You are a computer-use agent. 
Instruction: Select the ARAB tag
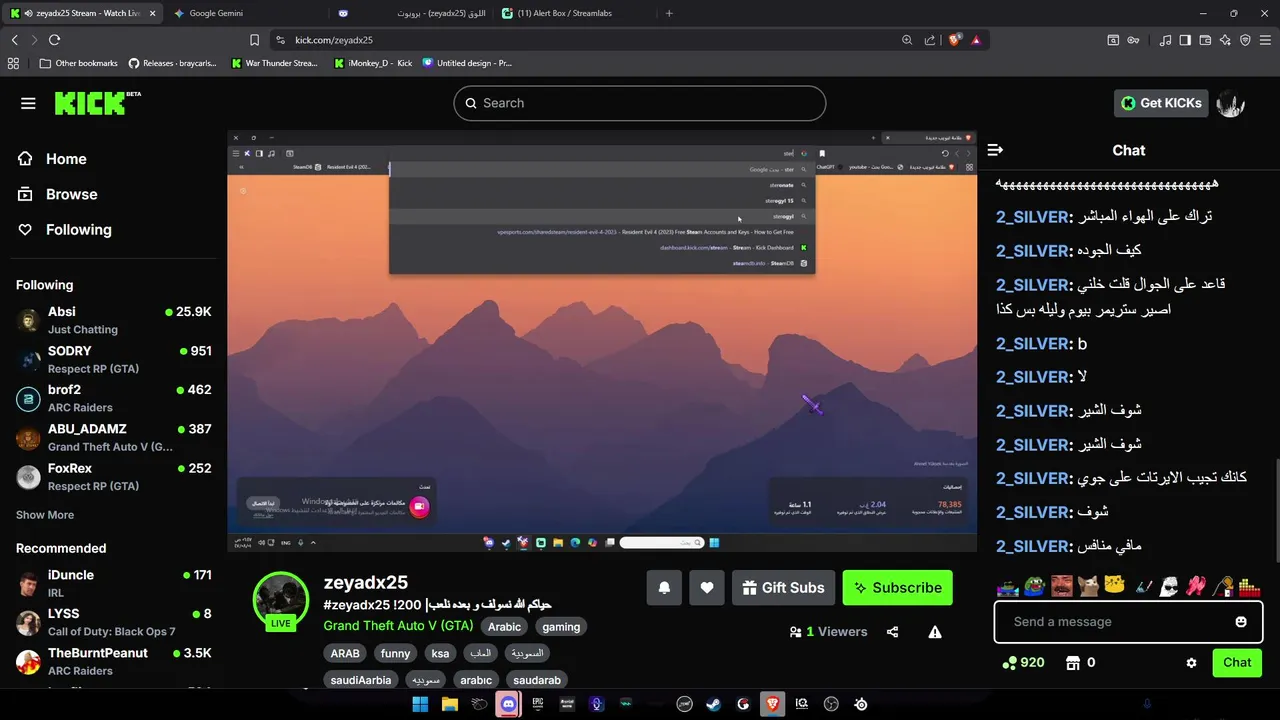(345, 653)
